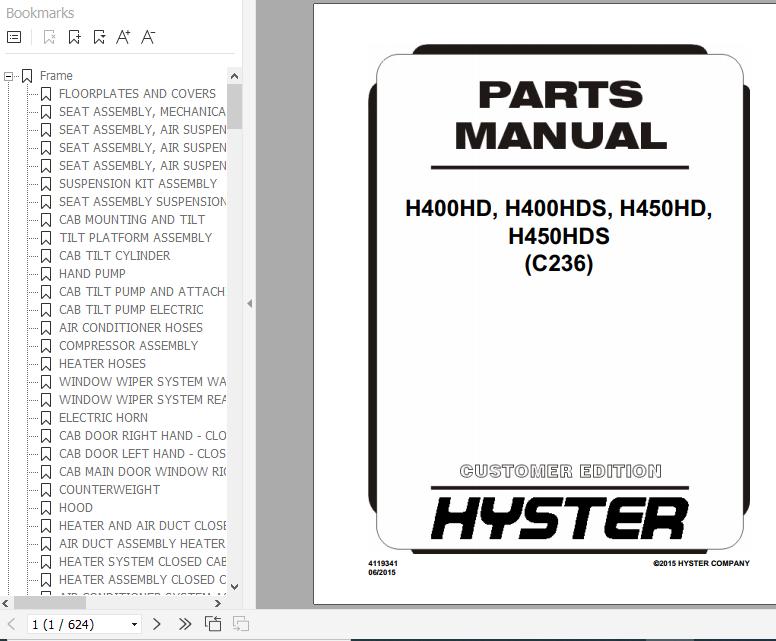Open SEAT ASSEMBLY SUSPENSION bookmark
This screenshot has height=641, width=776.
142,201
